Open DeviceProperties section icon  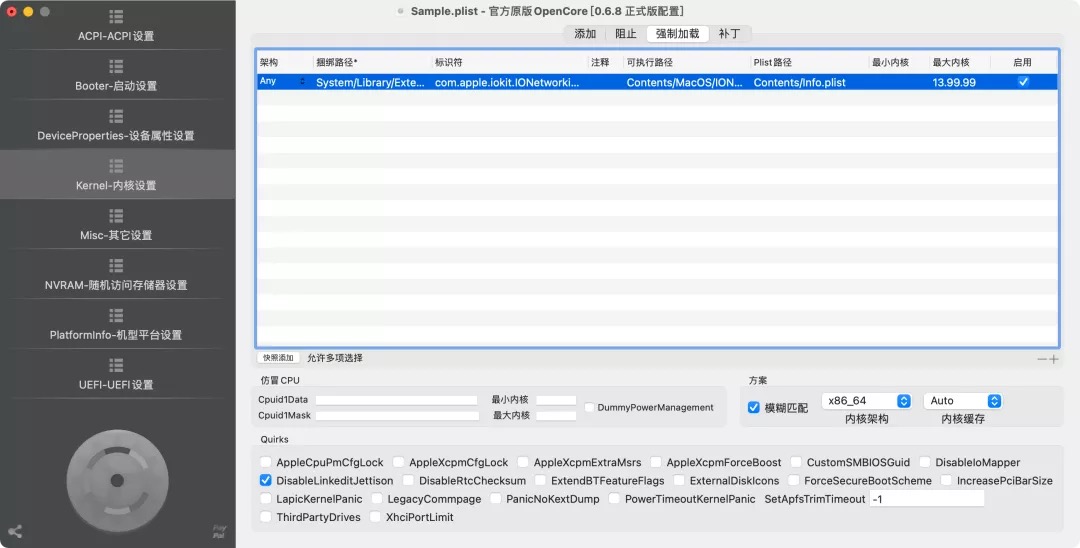pyautogui.click(x=116, y=116)
